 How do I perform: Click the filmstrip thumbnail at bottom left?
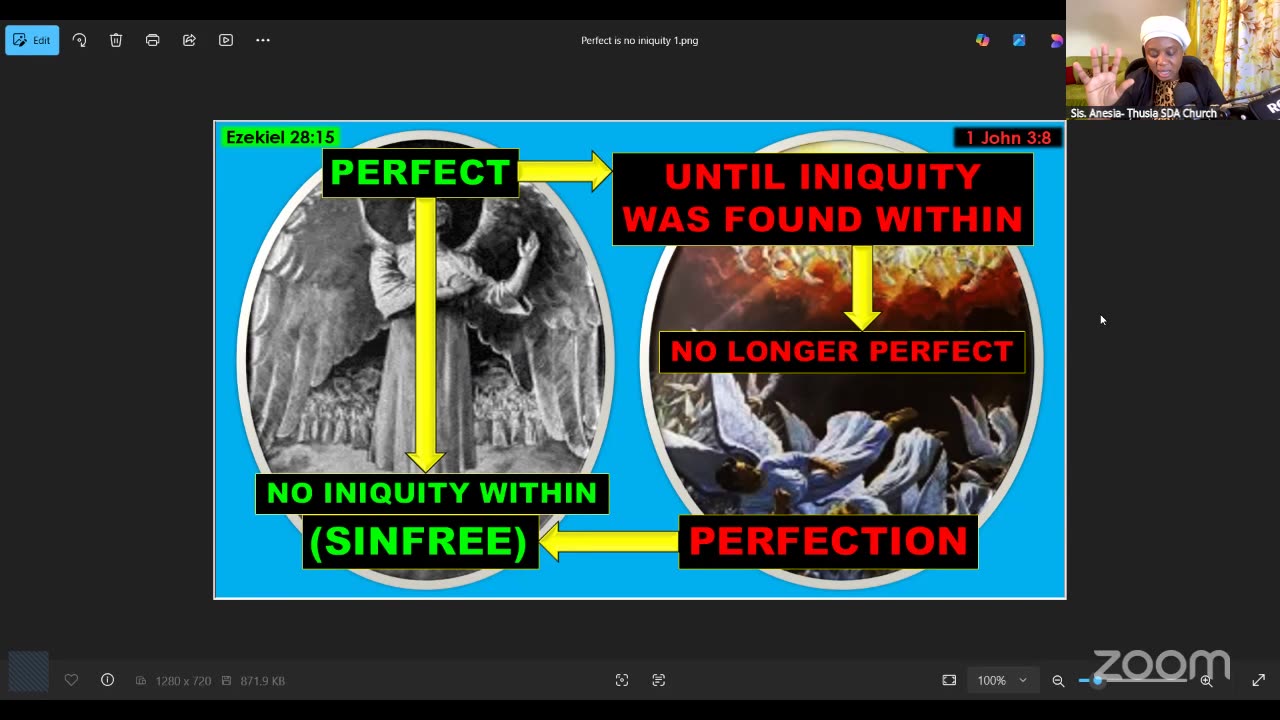tap(28, 672)
